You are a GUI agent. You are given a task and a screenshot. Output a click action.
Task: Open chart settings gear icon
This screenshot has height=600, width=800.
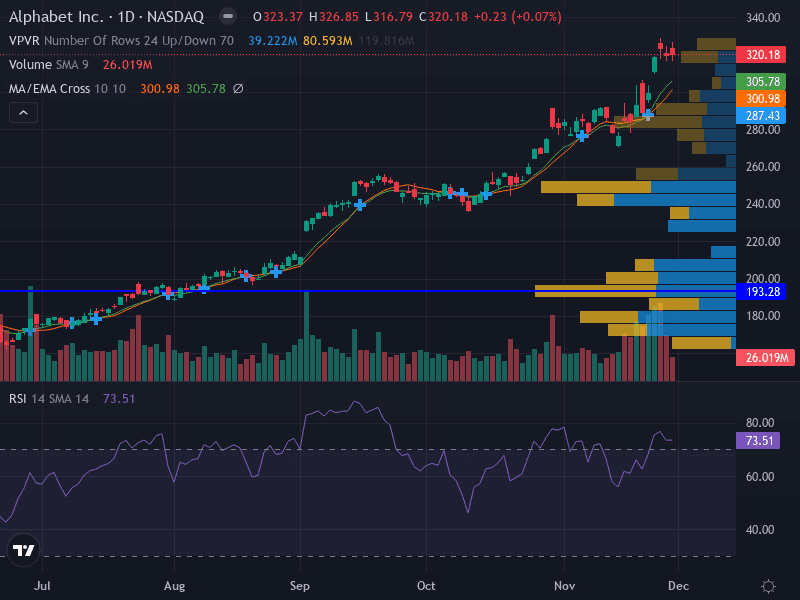768,586
